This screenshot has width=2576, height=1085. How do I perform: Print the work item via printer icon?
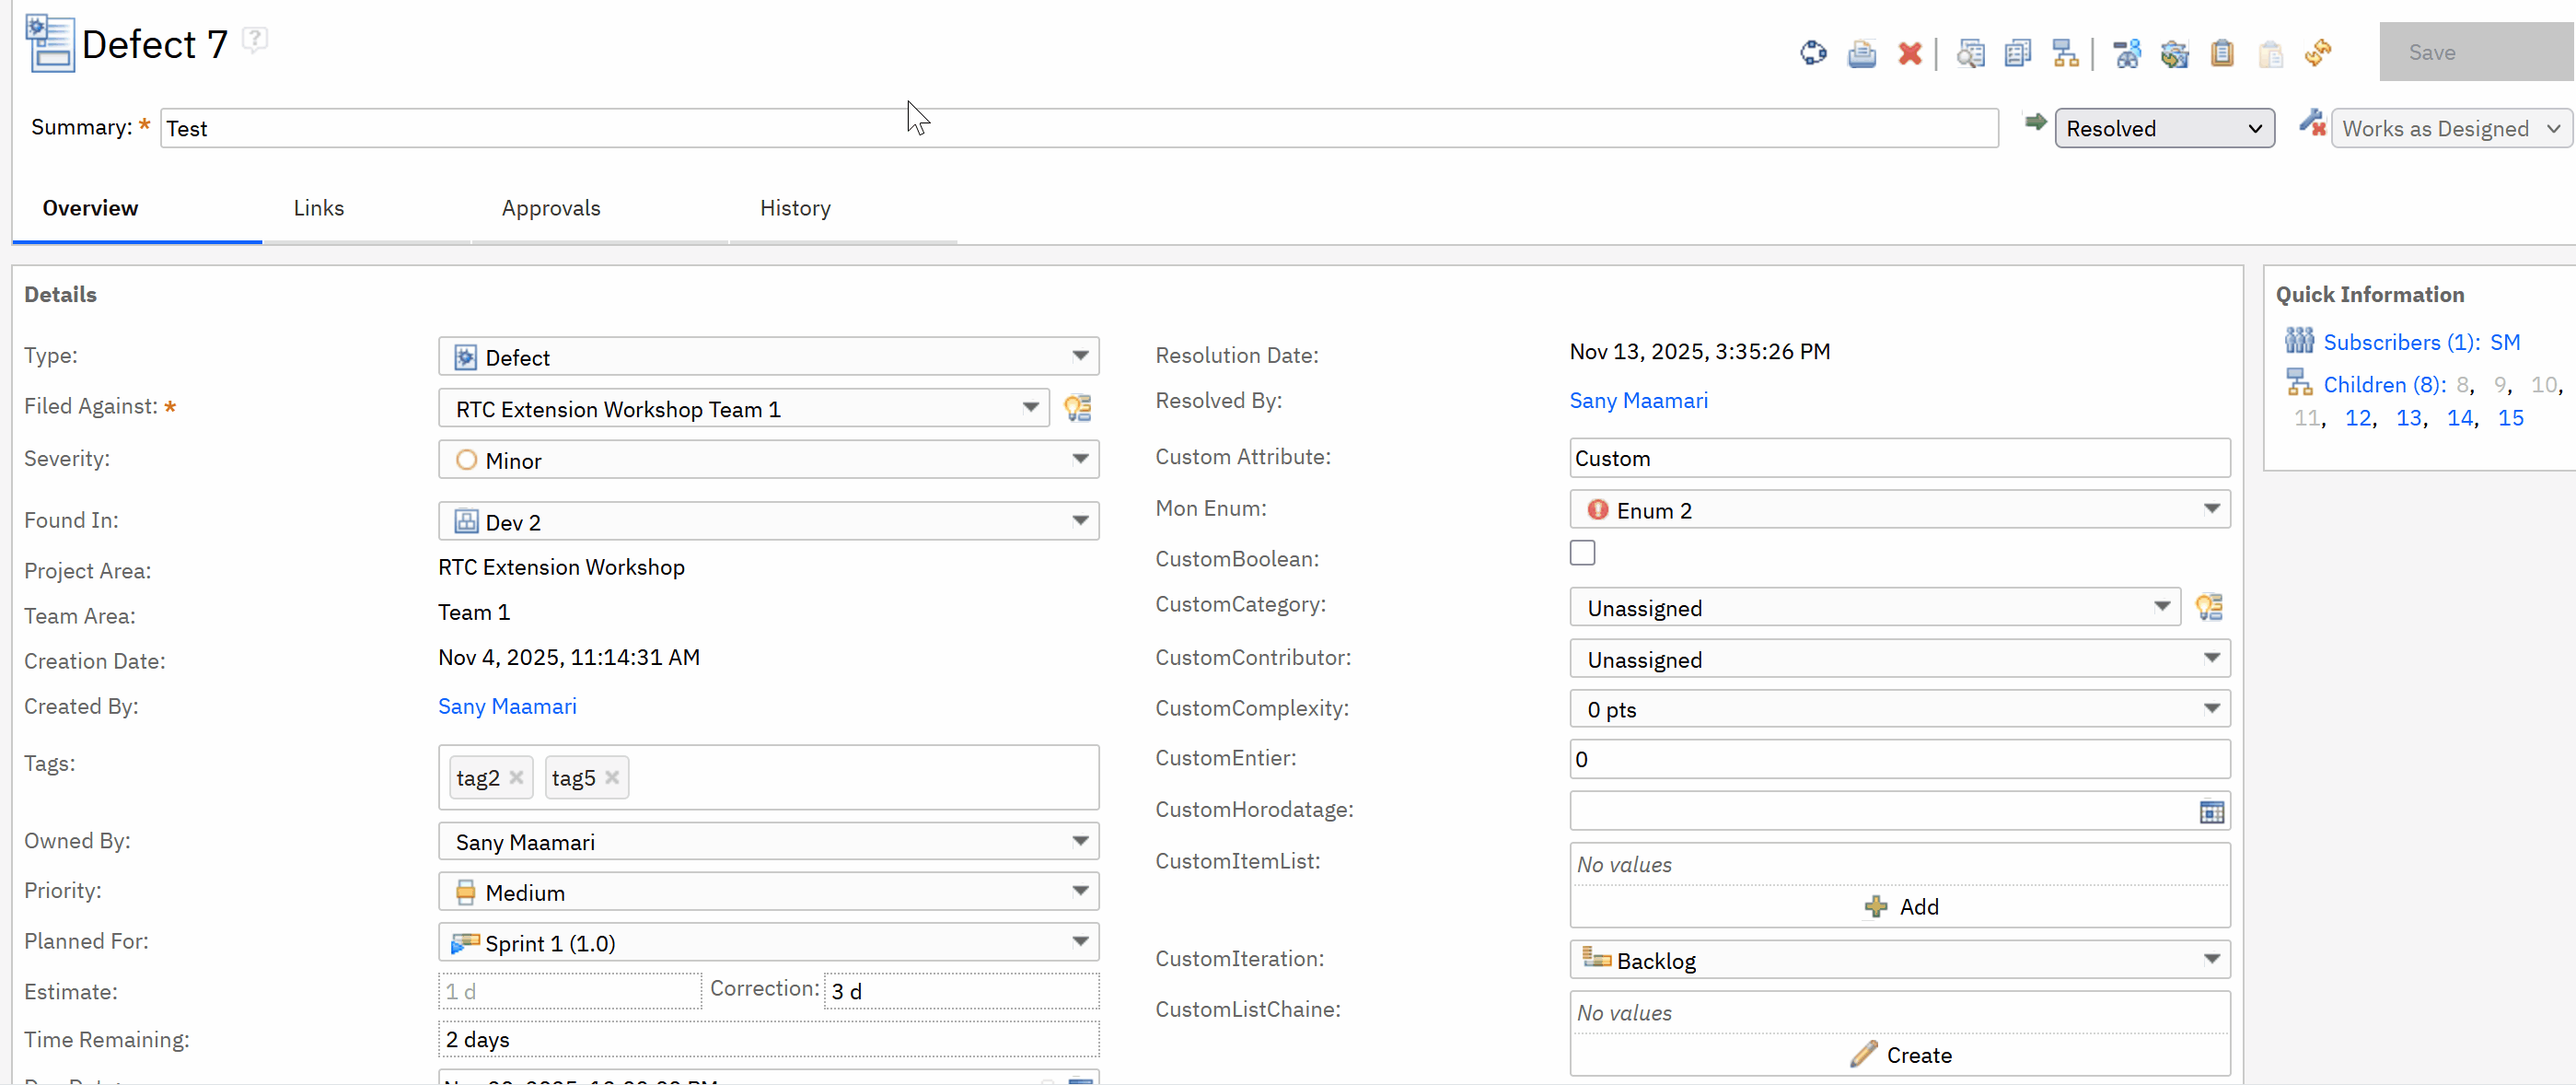pos(1862,53)
